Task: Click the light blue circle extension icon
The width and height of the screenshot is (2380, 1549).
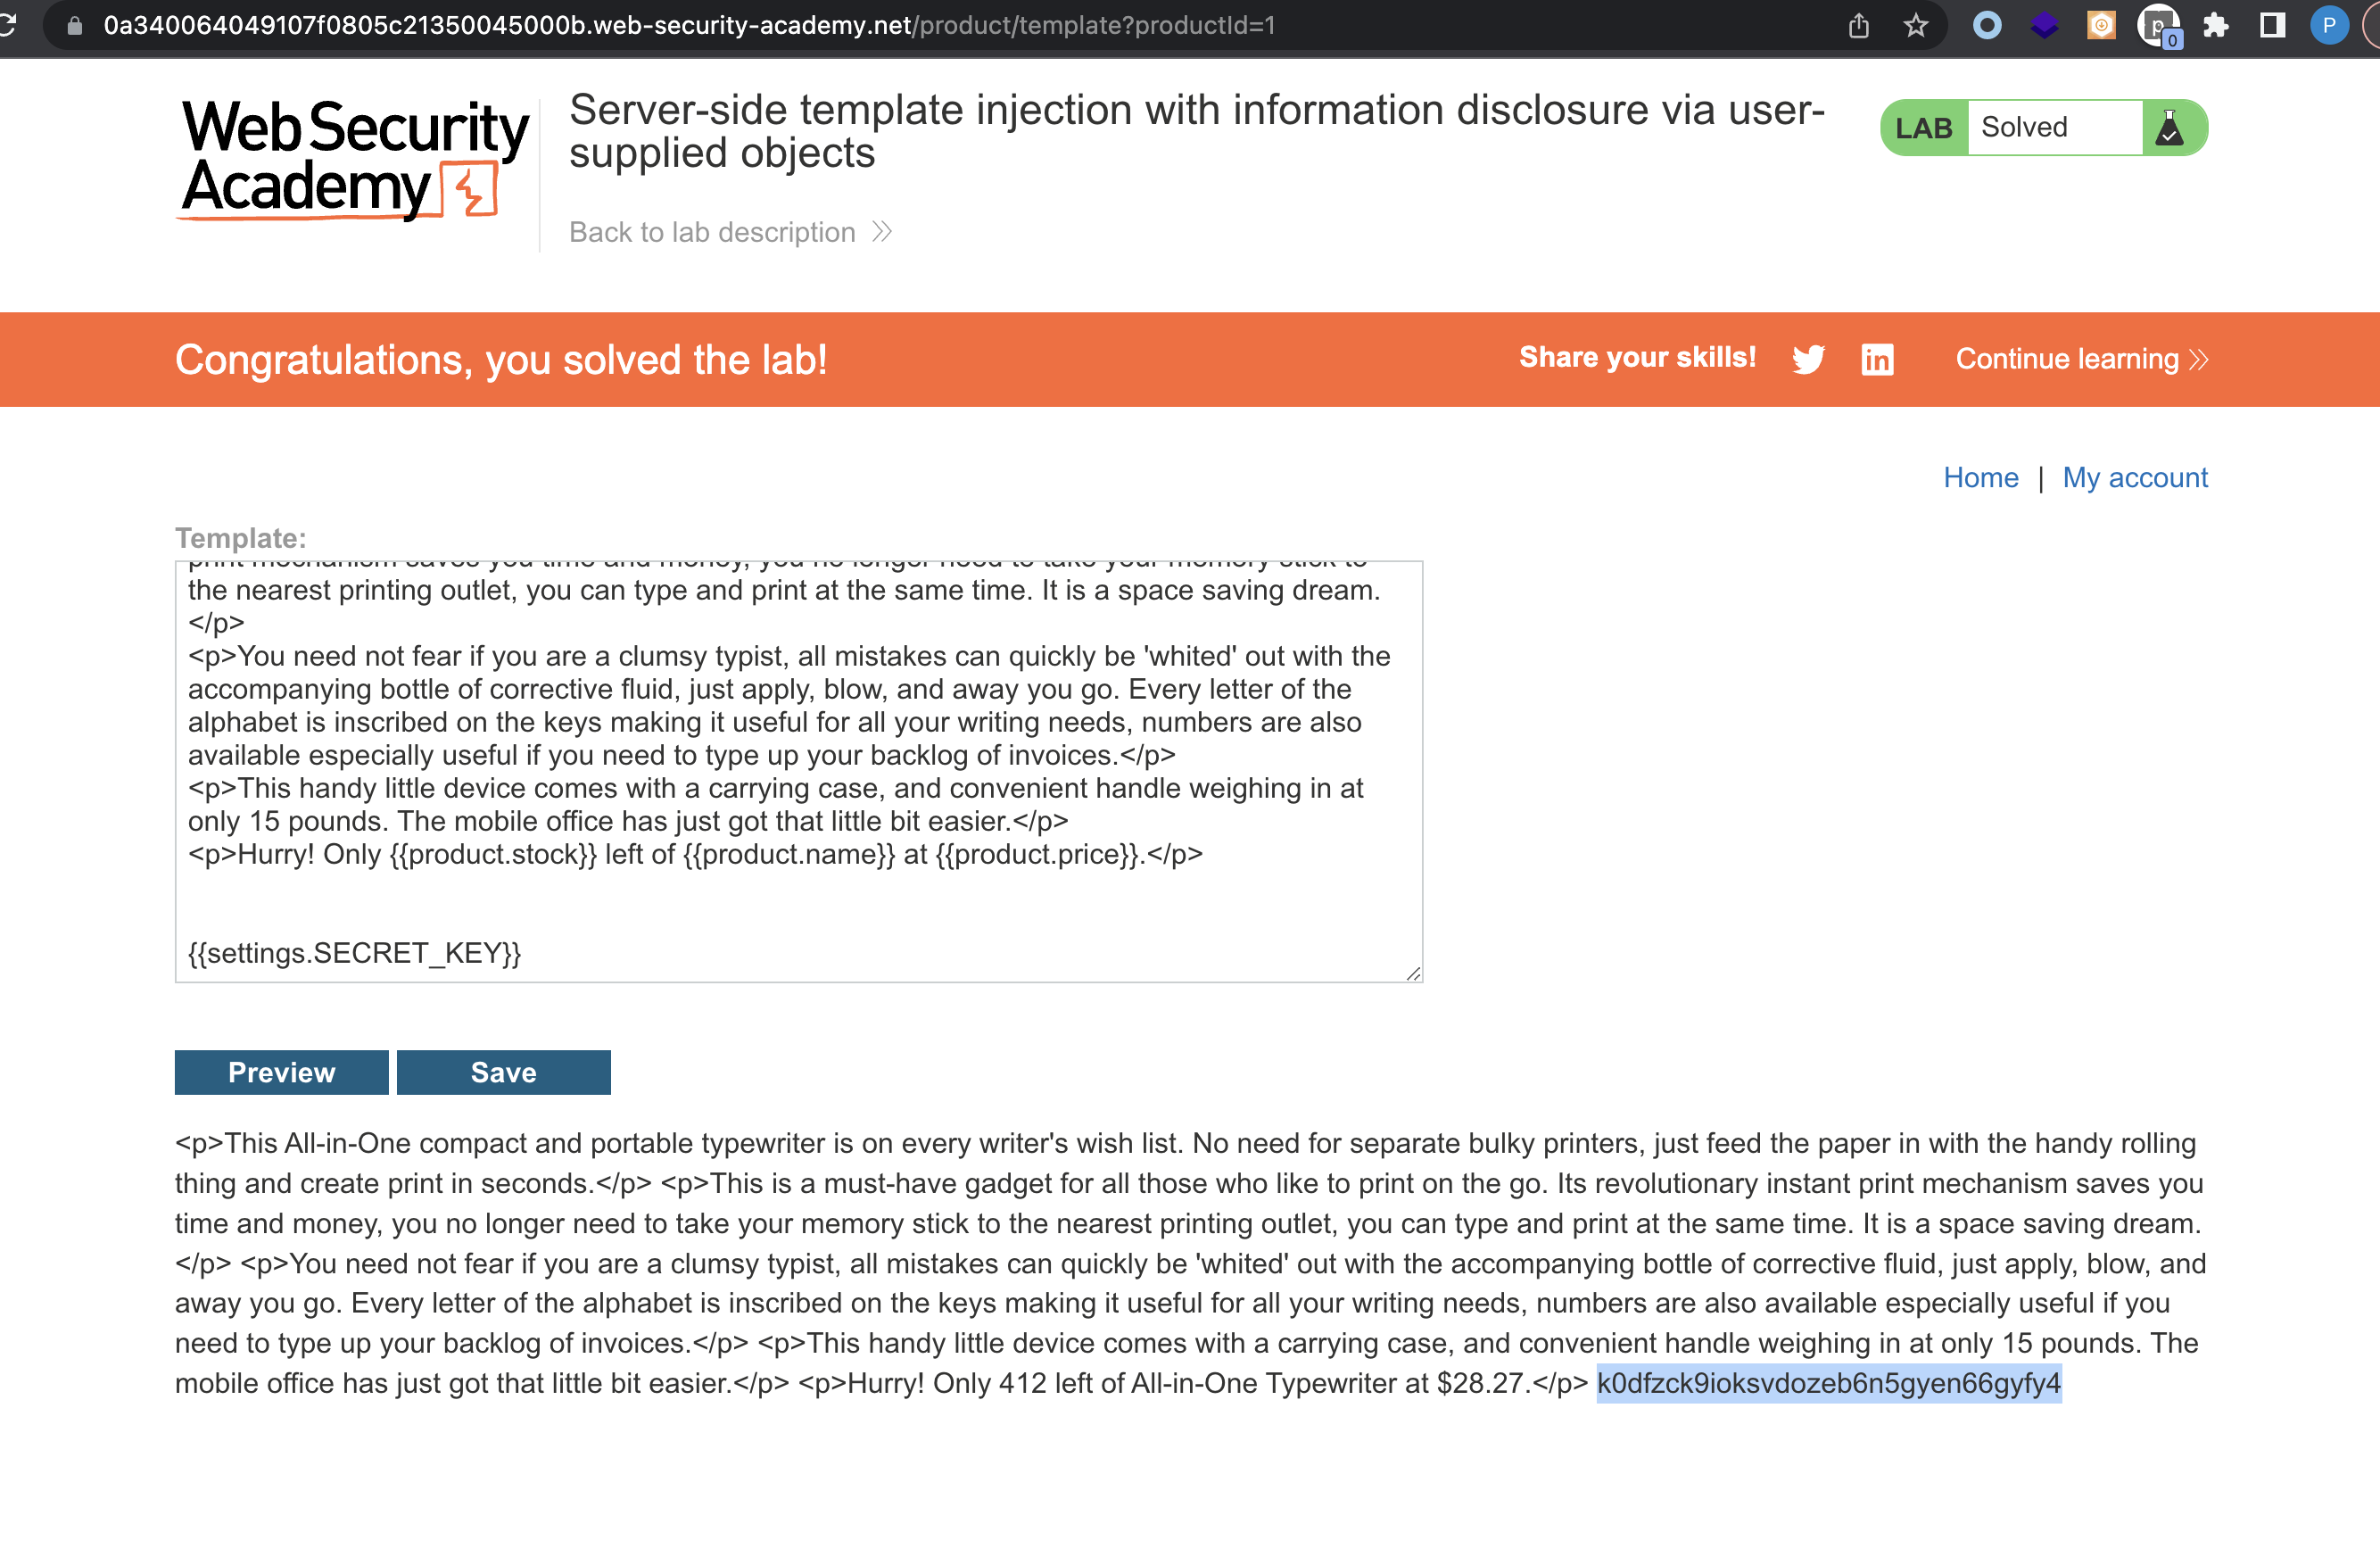Action: tap(1987, 25)
